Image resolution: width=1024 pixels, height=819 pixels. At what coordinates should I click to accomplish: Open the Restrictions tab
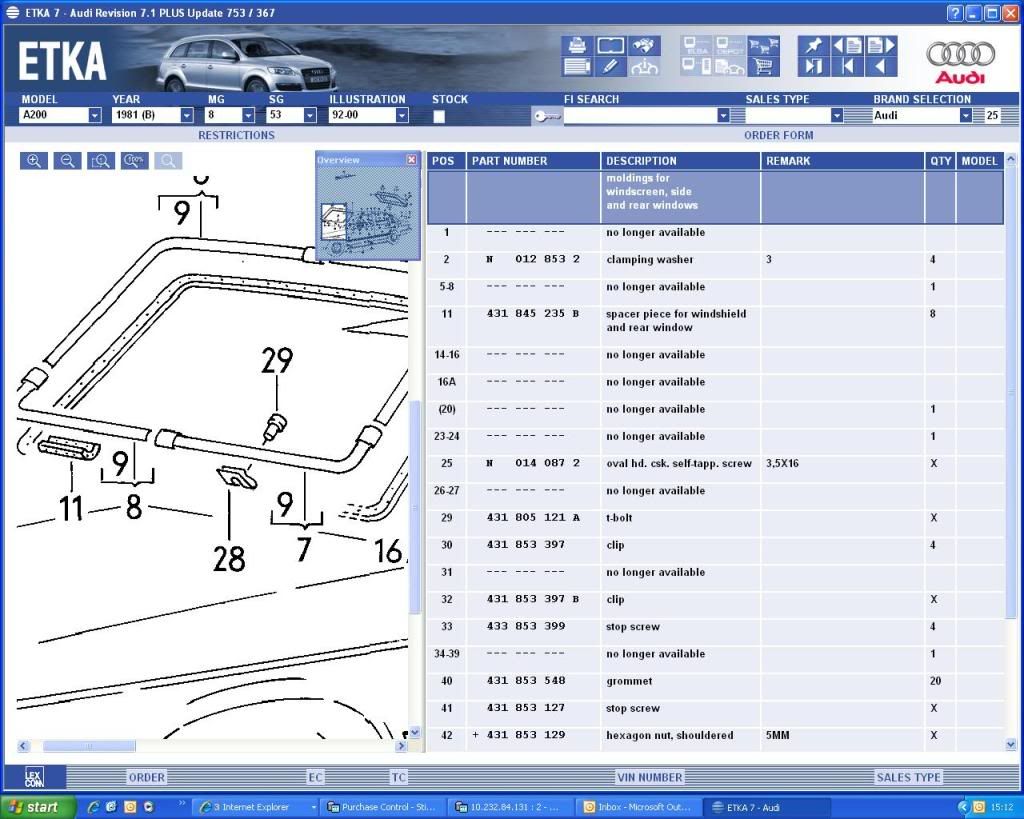236,135
